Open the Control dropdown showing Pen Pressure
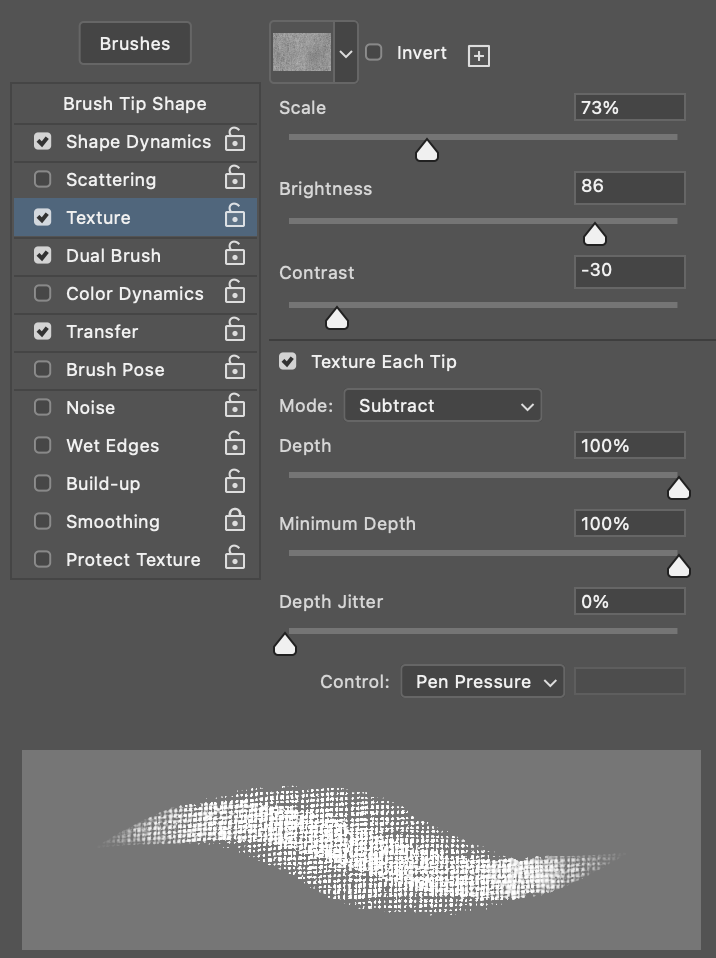Screen dimensions: 716x958 click(x=483, y=681)
